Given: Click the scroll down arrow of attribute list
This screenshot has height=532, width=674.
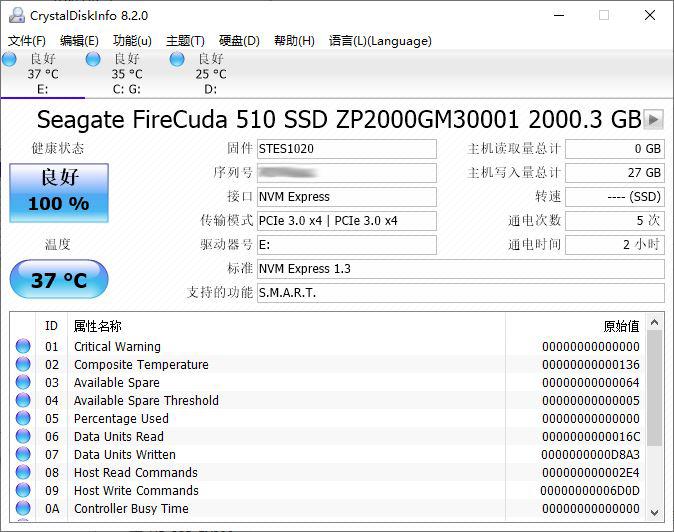Looking at the screenshot, I should point(655,512).
